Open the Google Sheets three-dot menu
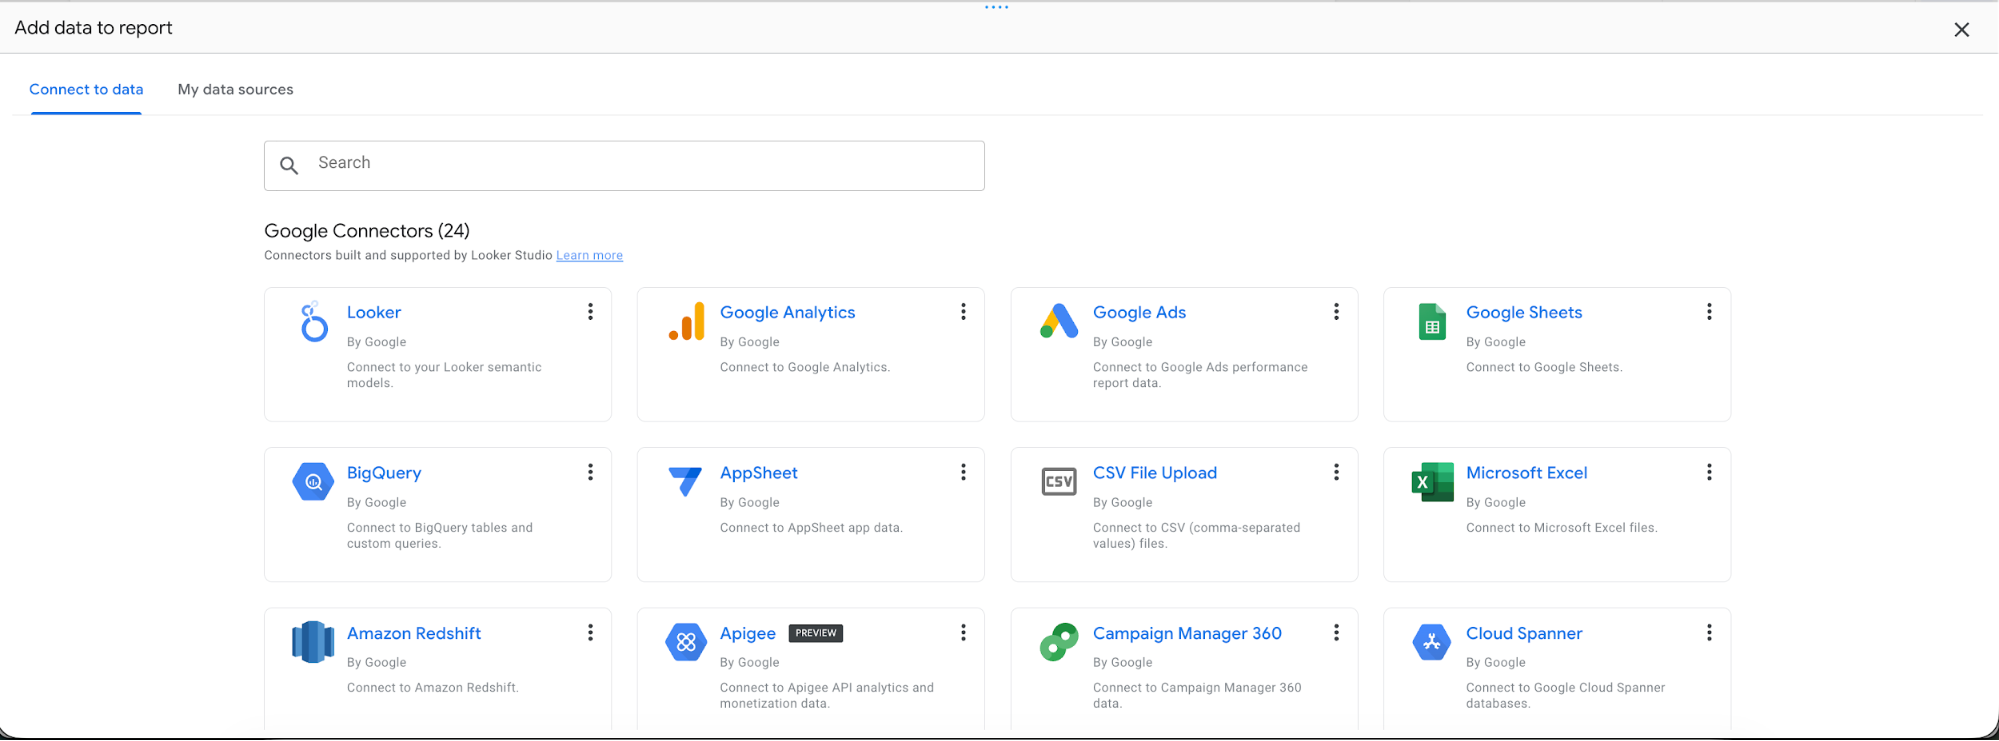1999x741 pixels. tap(1709, 312)
